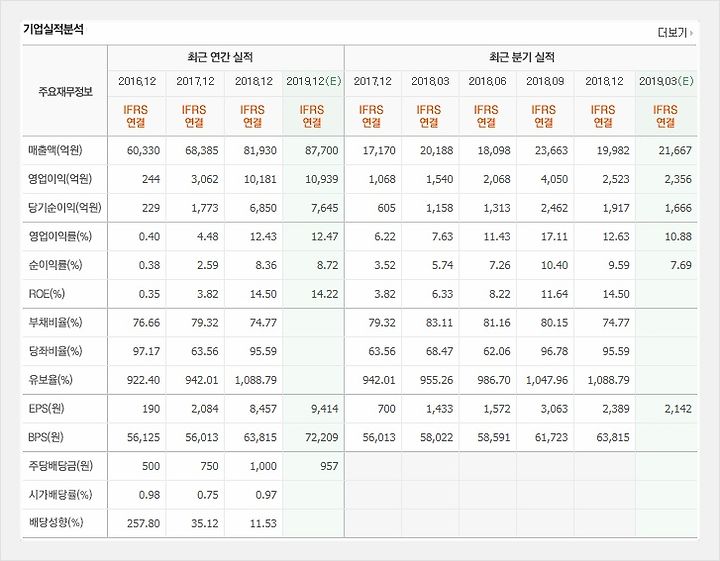Click quick ratio value 97.17
The height and width of the screenshot is (561, 720).
(146, 352)
